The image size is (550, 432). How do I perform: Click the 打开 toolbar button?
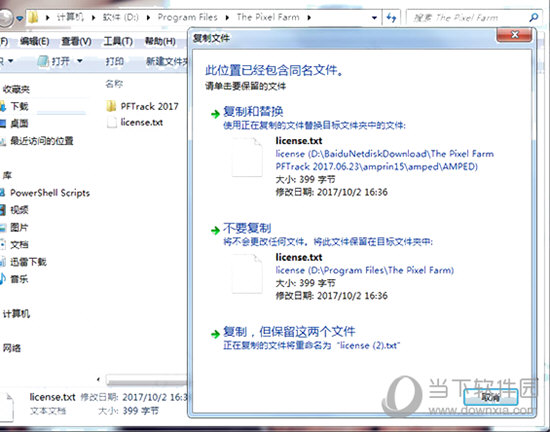tap(54, 61)
